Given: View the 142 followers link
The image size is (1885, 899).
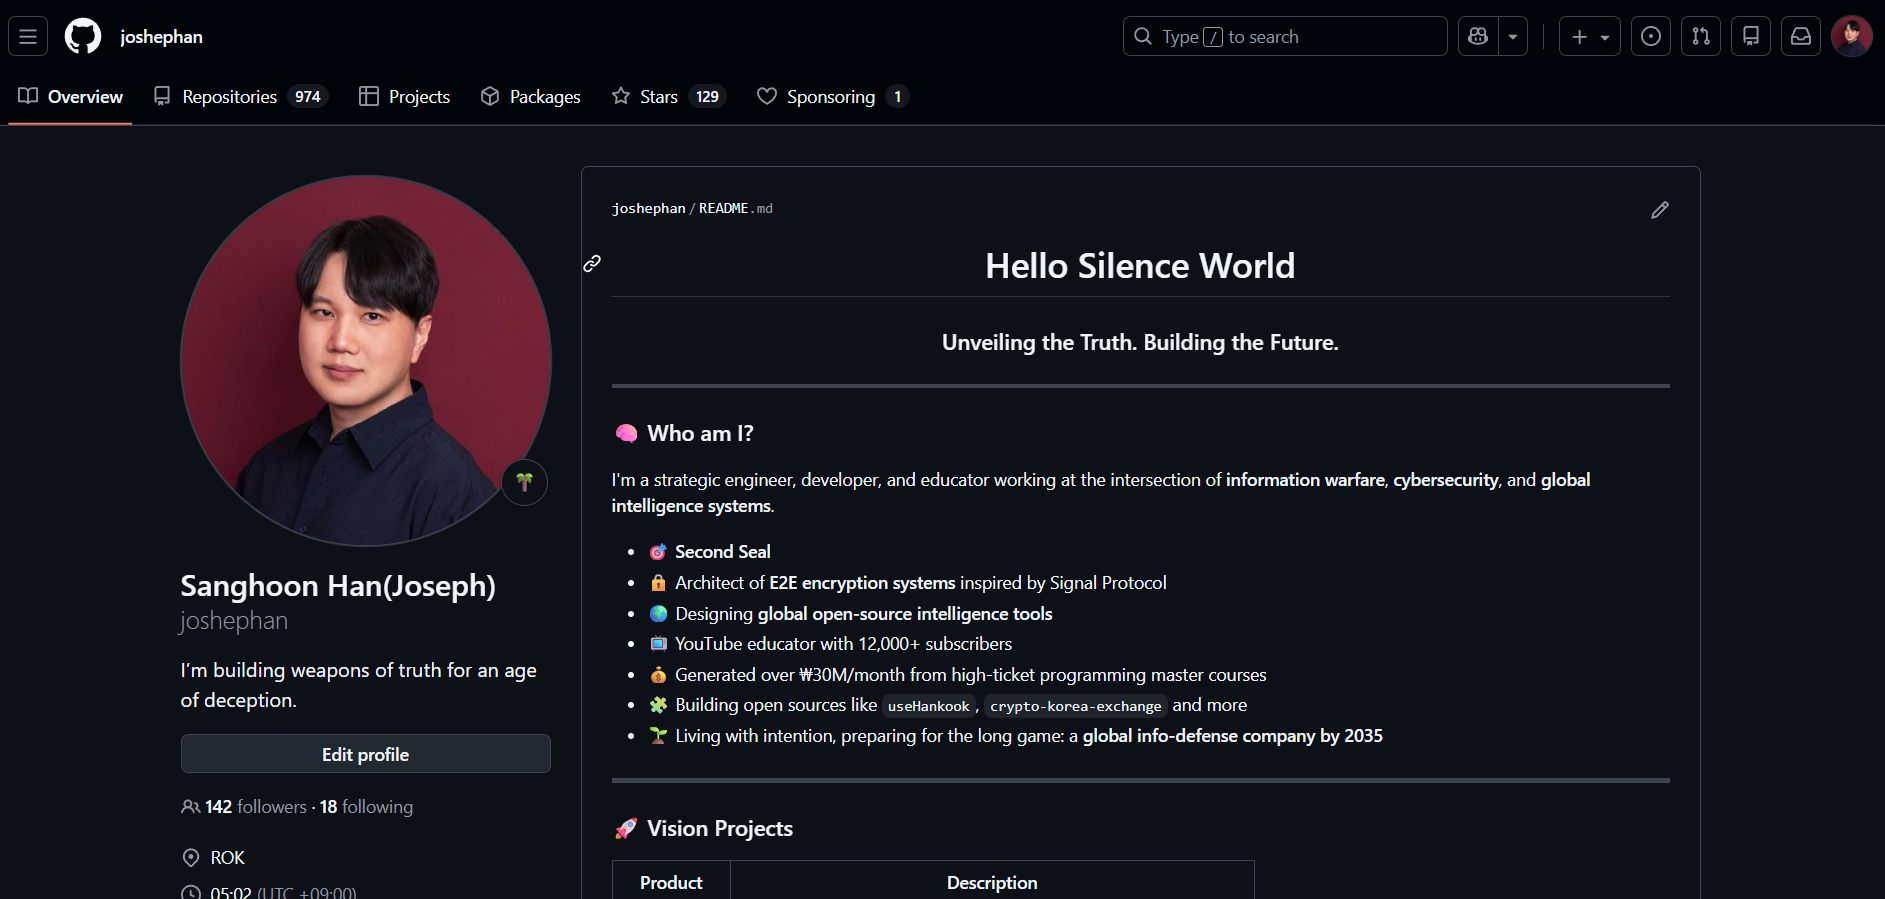Looking at the screenshot, I should 256,807.
